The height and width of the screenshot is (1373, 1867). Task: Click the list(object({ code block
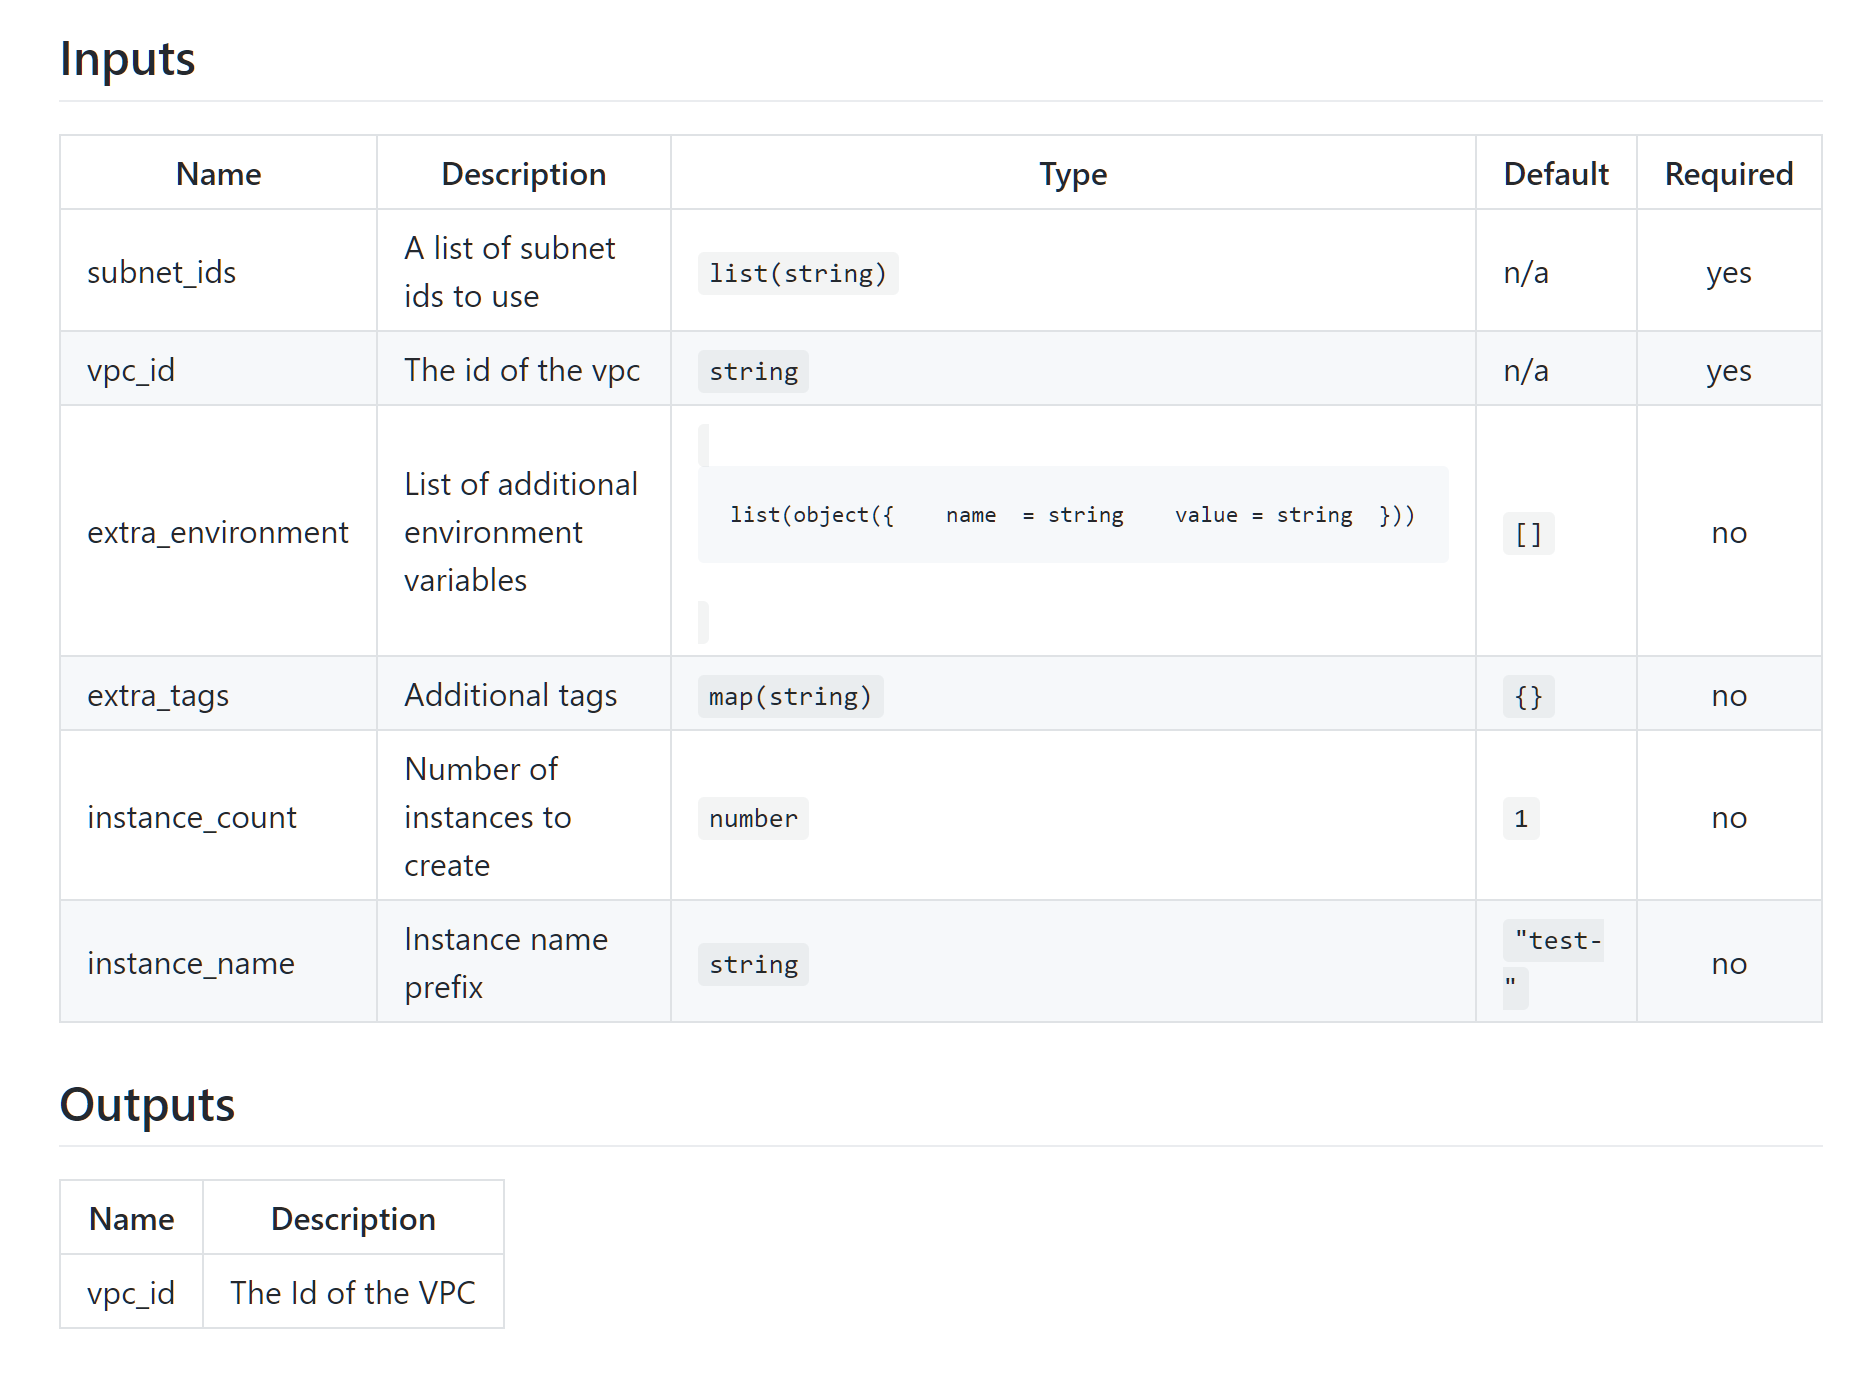click(x=1072, y=515)
